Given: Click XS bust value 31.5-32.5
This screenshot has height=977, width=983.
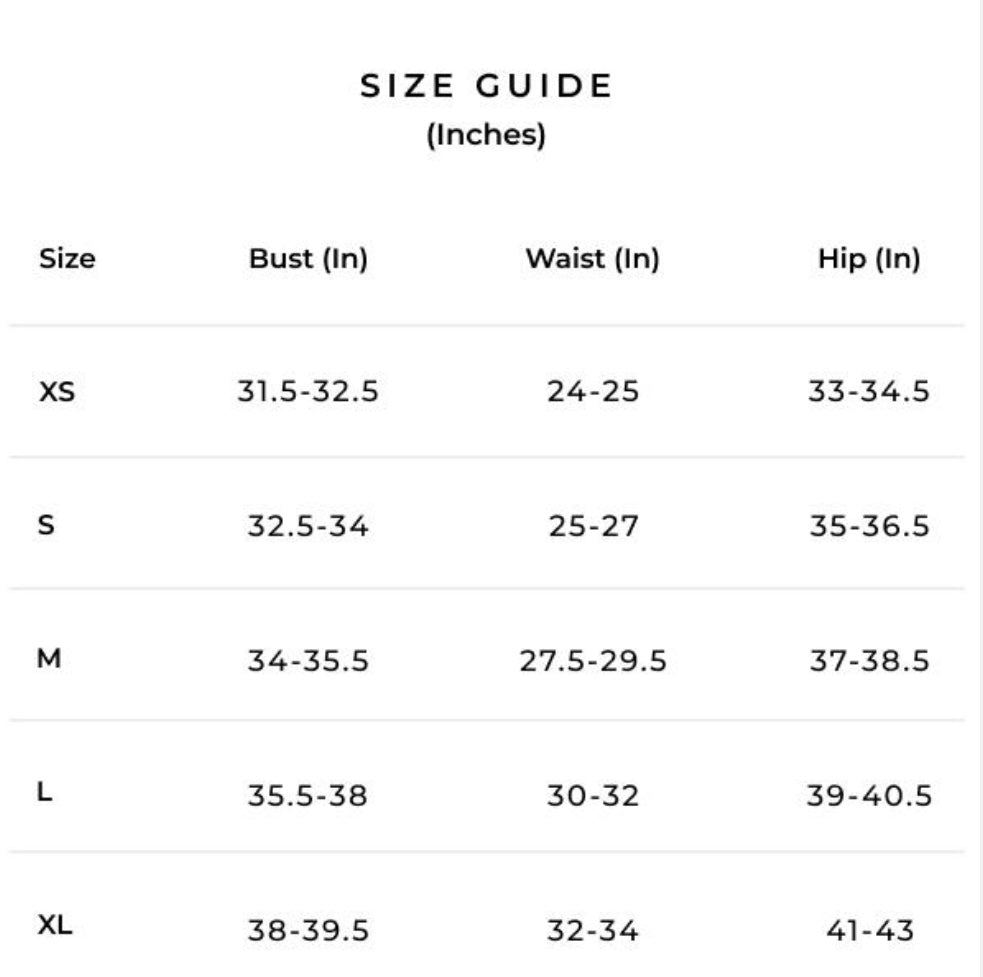Looking at the screenshot, I should [308, 392].
